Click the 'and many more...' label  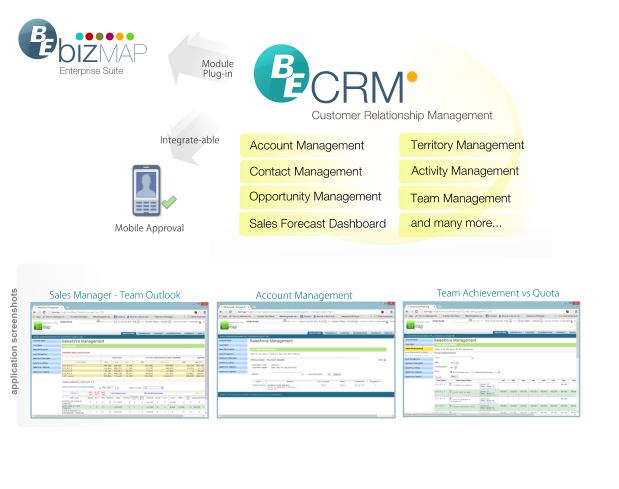[x=456, y=223]
